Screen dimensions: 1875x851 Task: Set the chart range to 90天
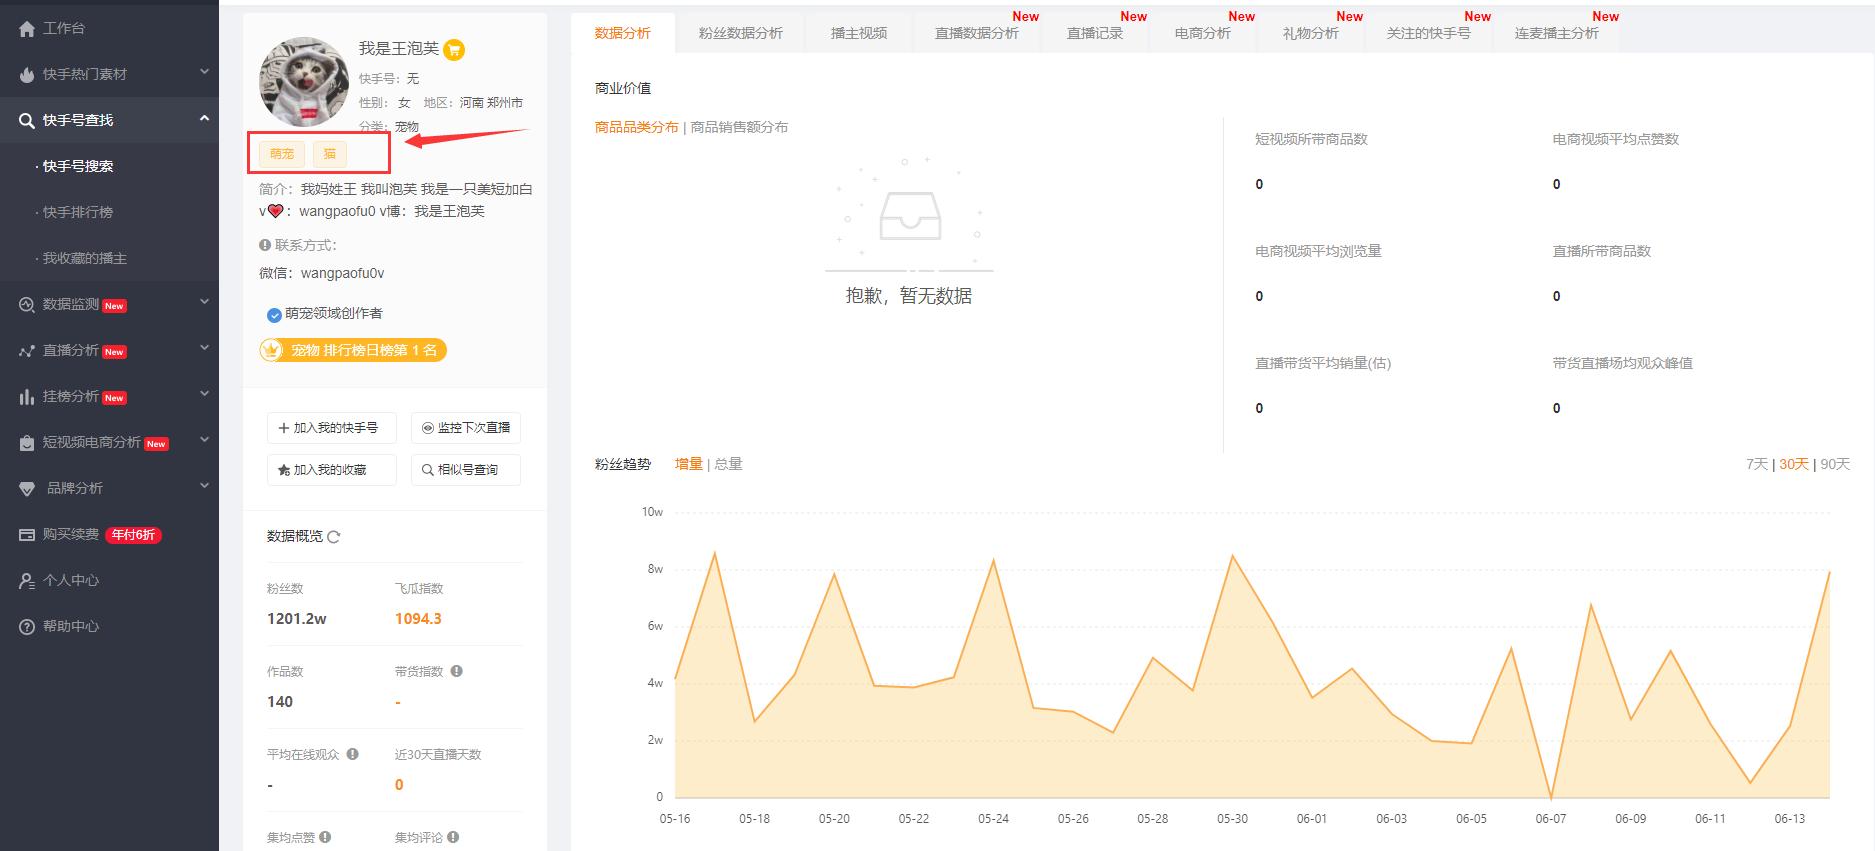tap(1835, 464)
